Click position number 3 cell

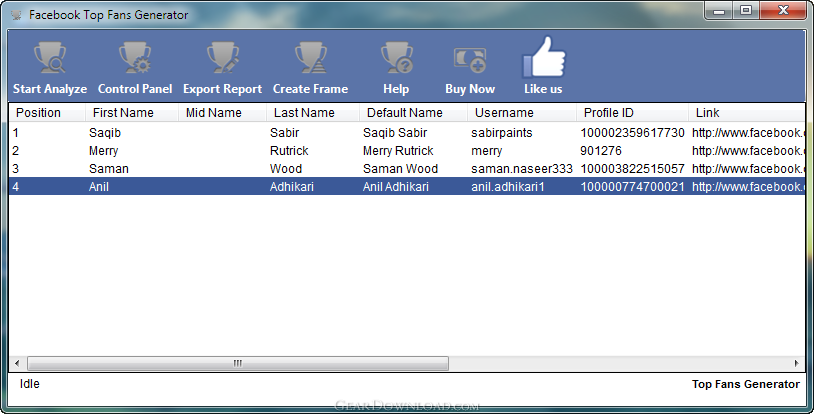[16, 169]
